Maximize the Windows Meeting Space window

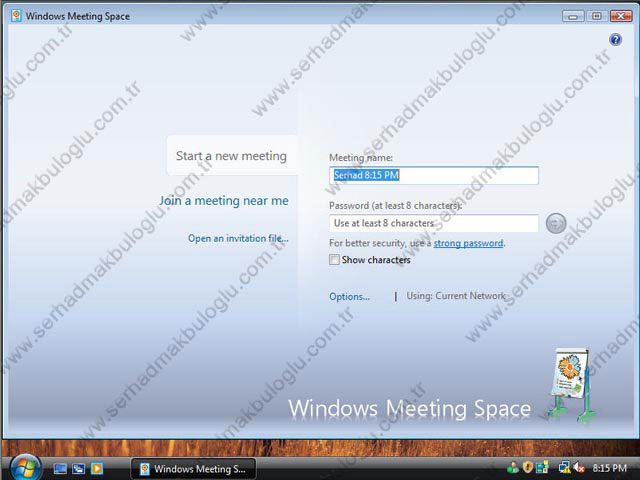[x=597, y=16]
